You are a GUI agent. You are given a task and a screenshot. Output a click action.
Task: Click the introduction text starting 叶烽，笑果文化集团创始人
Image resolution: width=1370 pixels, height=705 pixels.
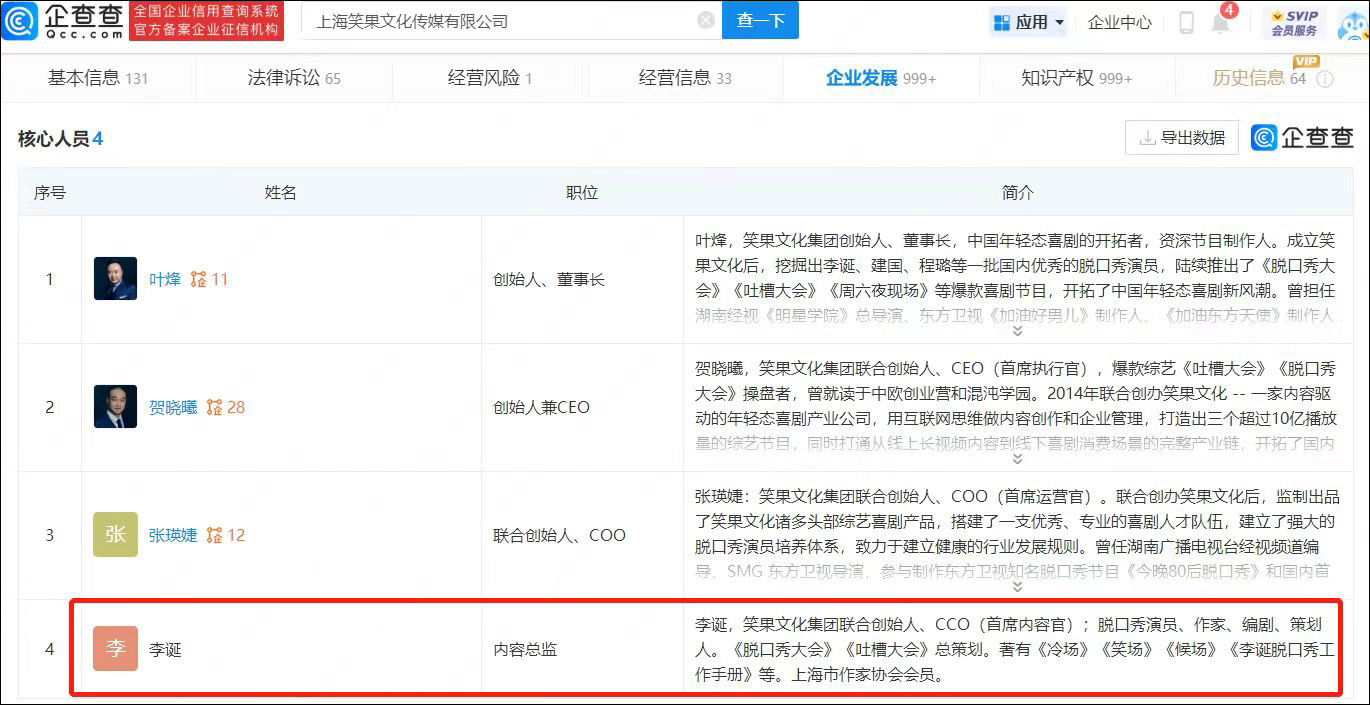(x=1015, y=278)
